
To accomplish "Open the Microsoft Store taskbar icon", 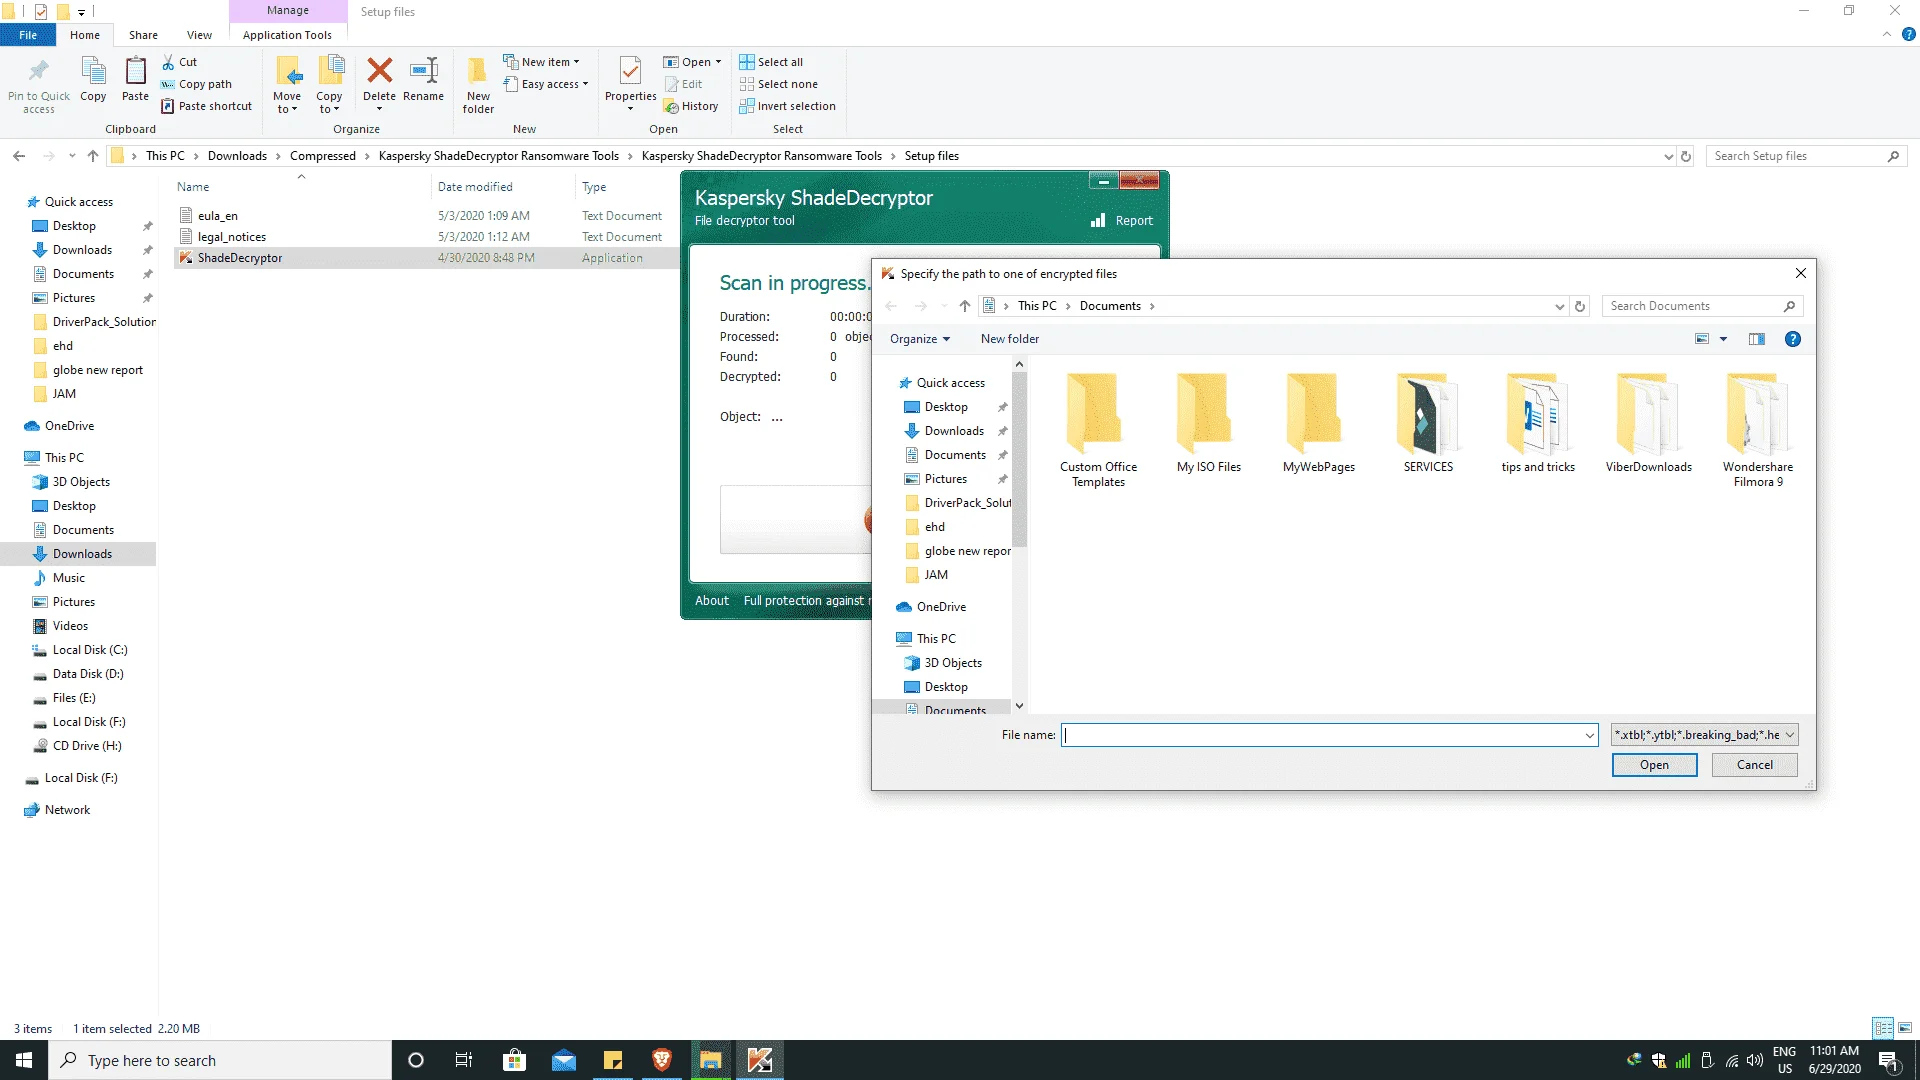I will pos(515,1060).
